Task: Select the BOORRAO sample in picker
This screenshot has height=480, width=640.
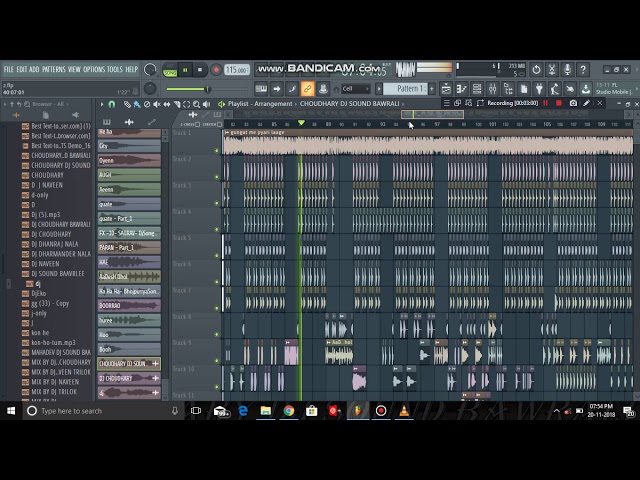Action: (129, 306)
